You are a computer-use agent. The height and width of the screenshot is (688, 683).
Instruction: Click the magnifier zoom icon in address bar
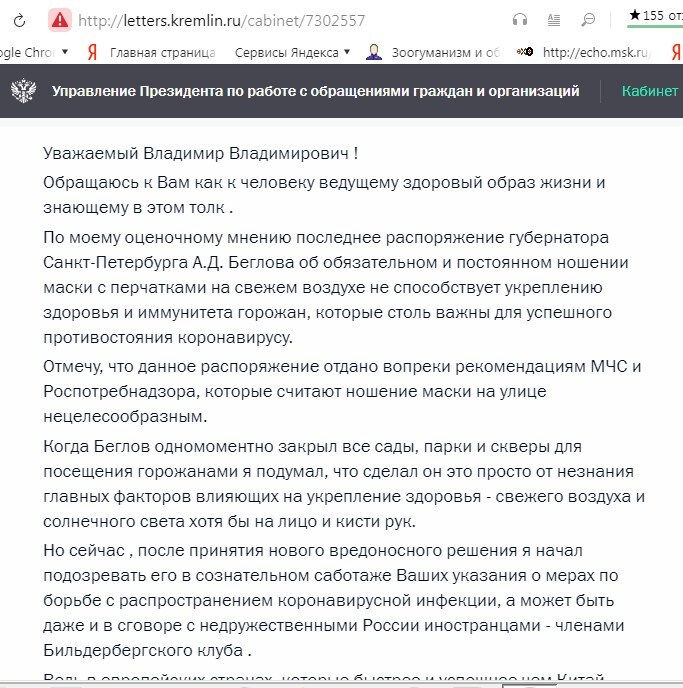pos(589,19)
